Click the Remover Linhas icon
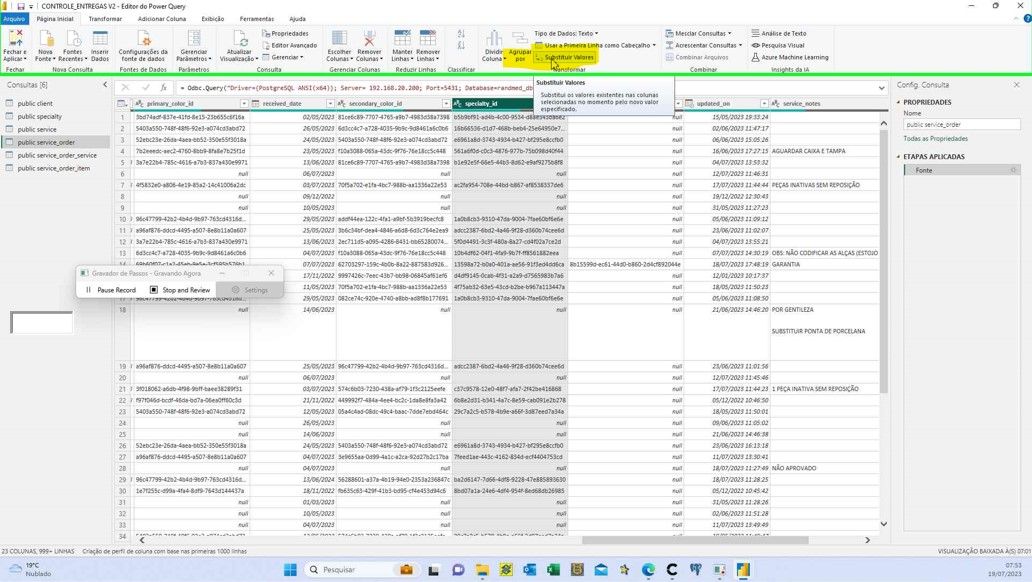1032x582 pixels. (428, 38)
